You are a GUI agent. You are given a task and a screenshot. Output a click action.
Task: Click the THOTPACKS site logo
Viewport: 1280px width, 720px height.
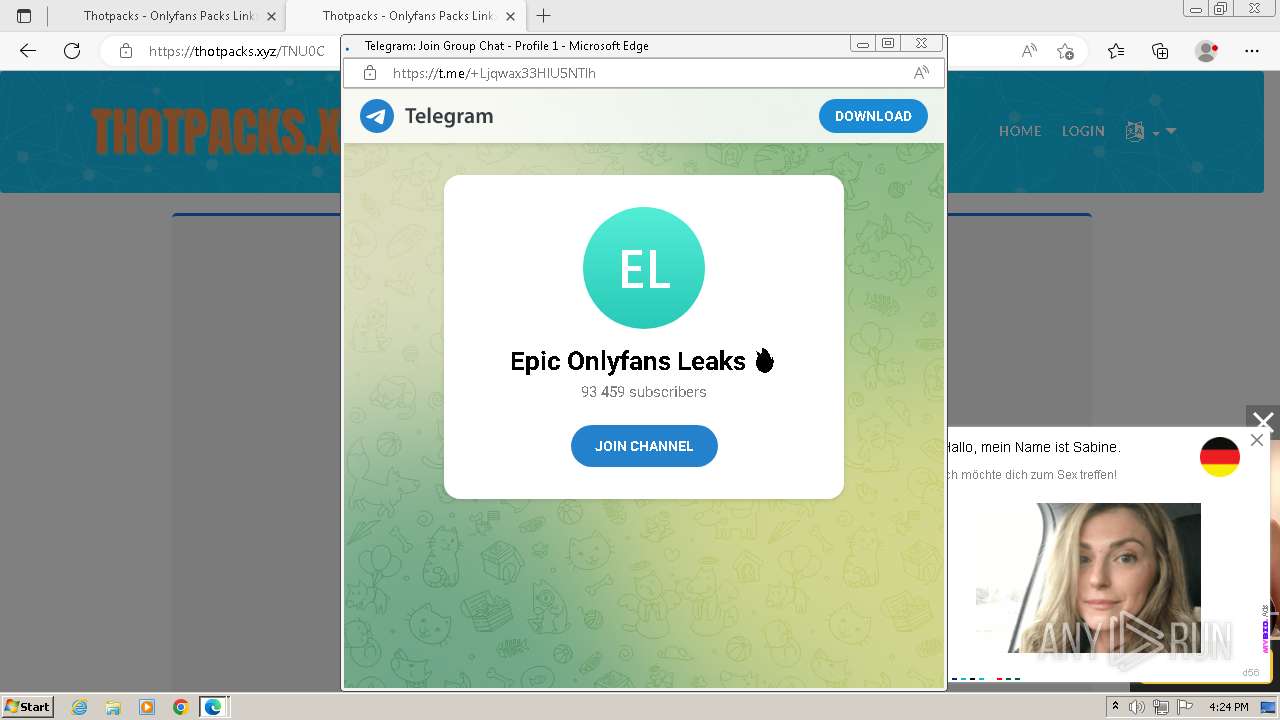point(215,131)
